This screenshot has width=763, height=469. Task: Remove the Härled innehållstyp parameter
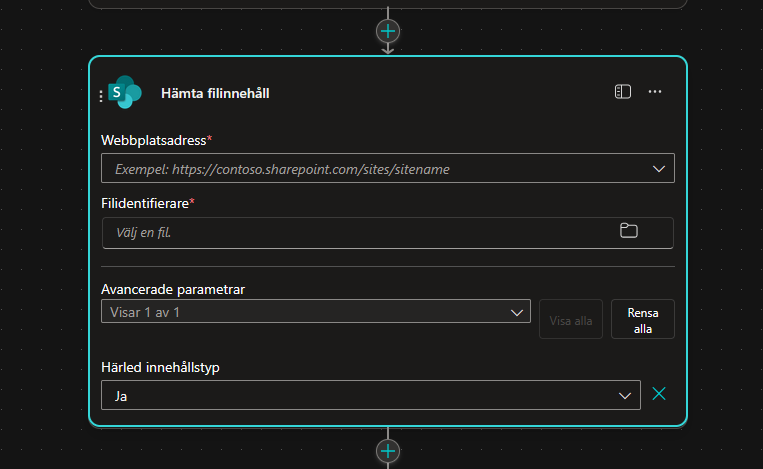(x=659, y=394)
